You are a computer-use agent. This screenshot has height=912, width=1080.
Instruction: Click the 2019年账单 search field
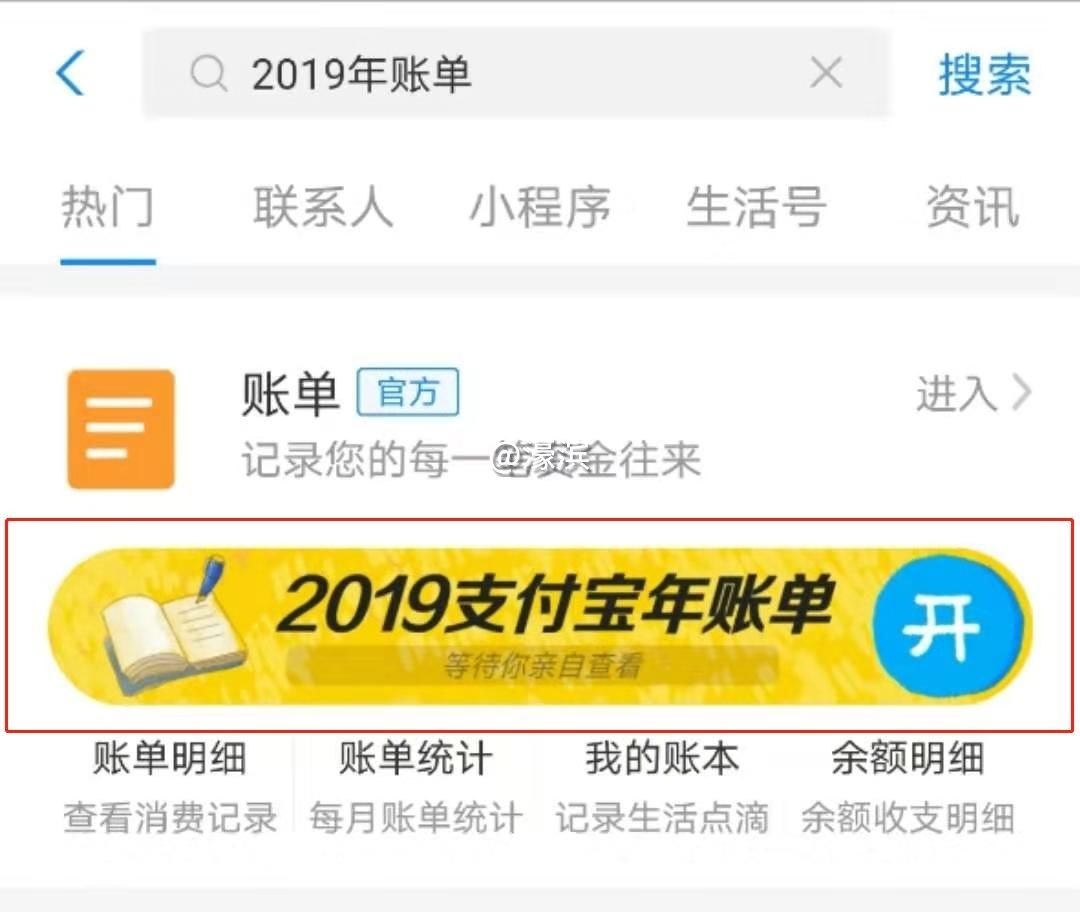point(517,73)
